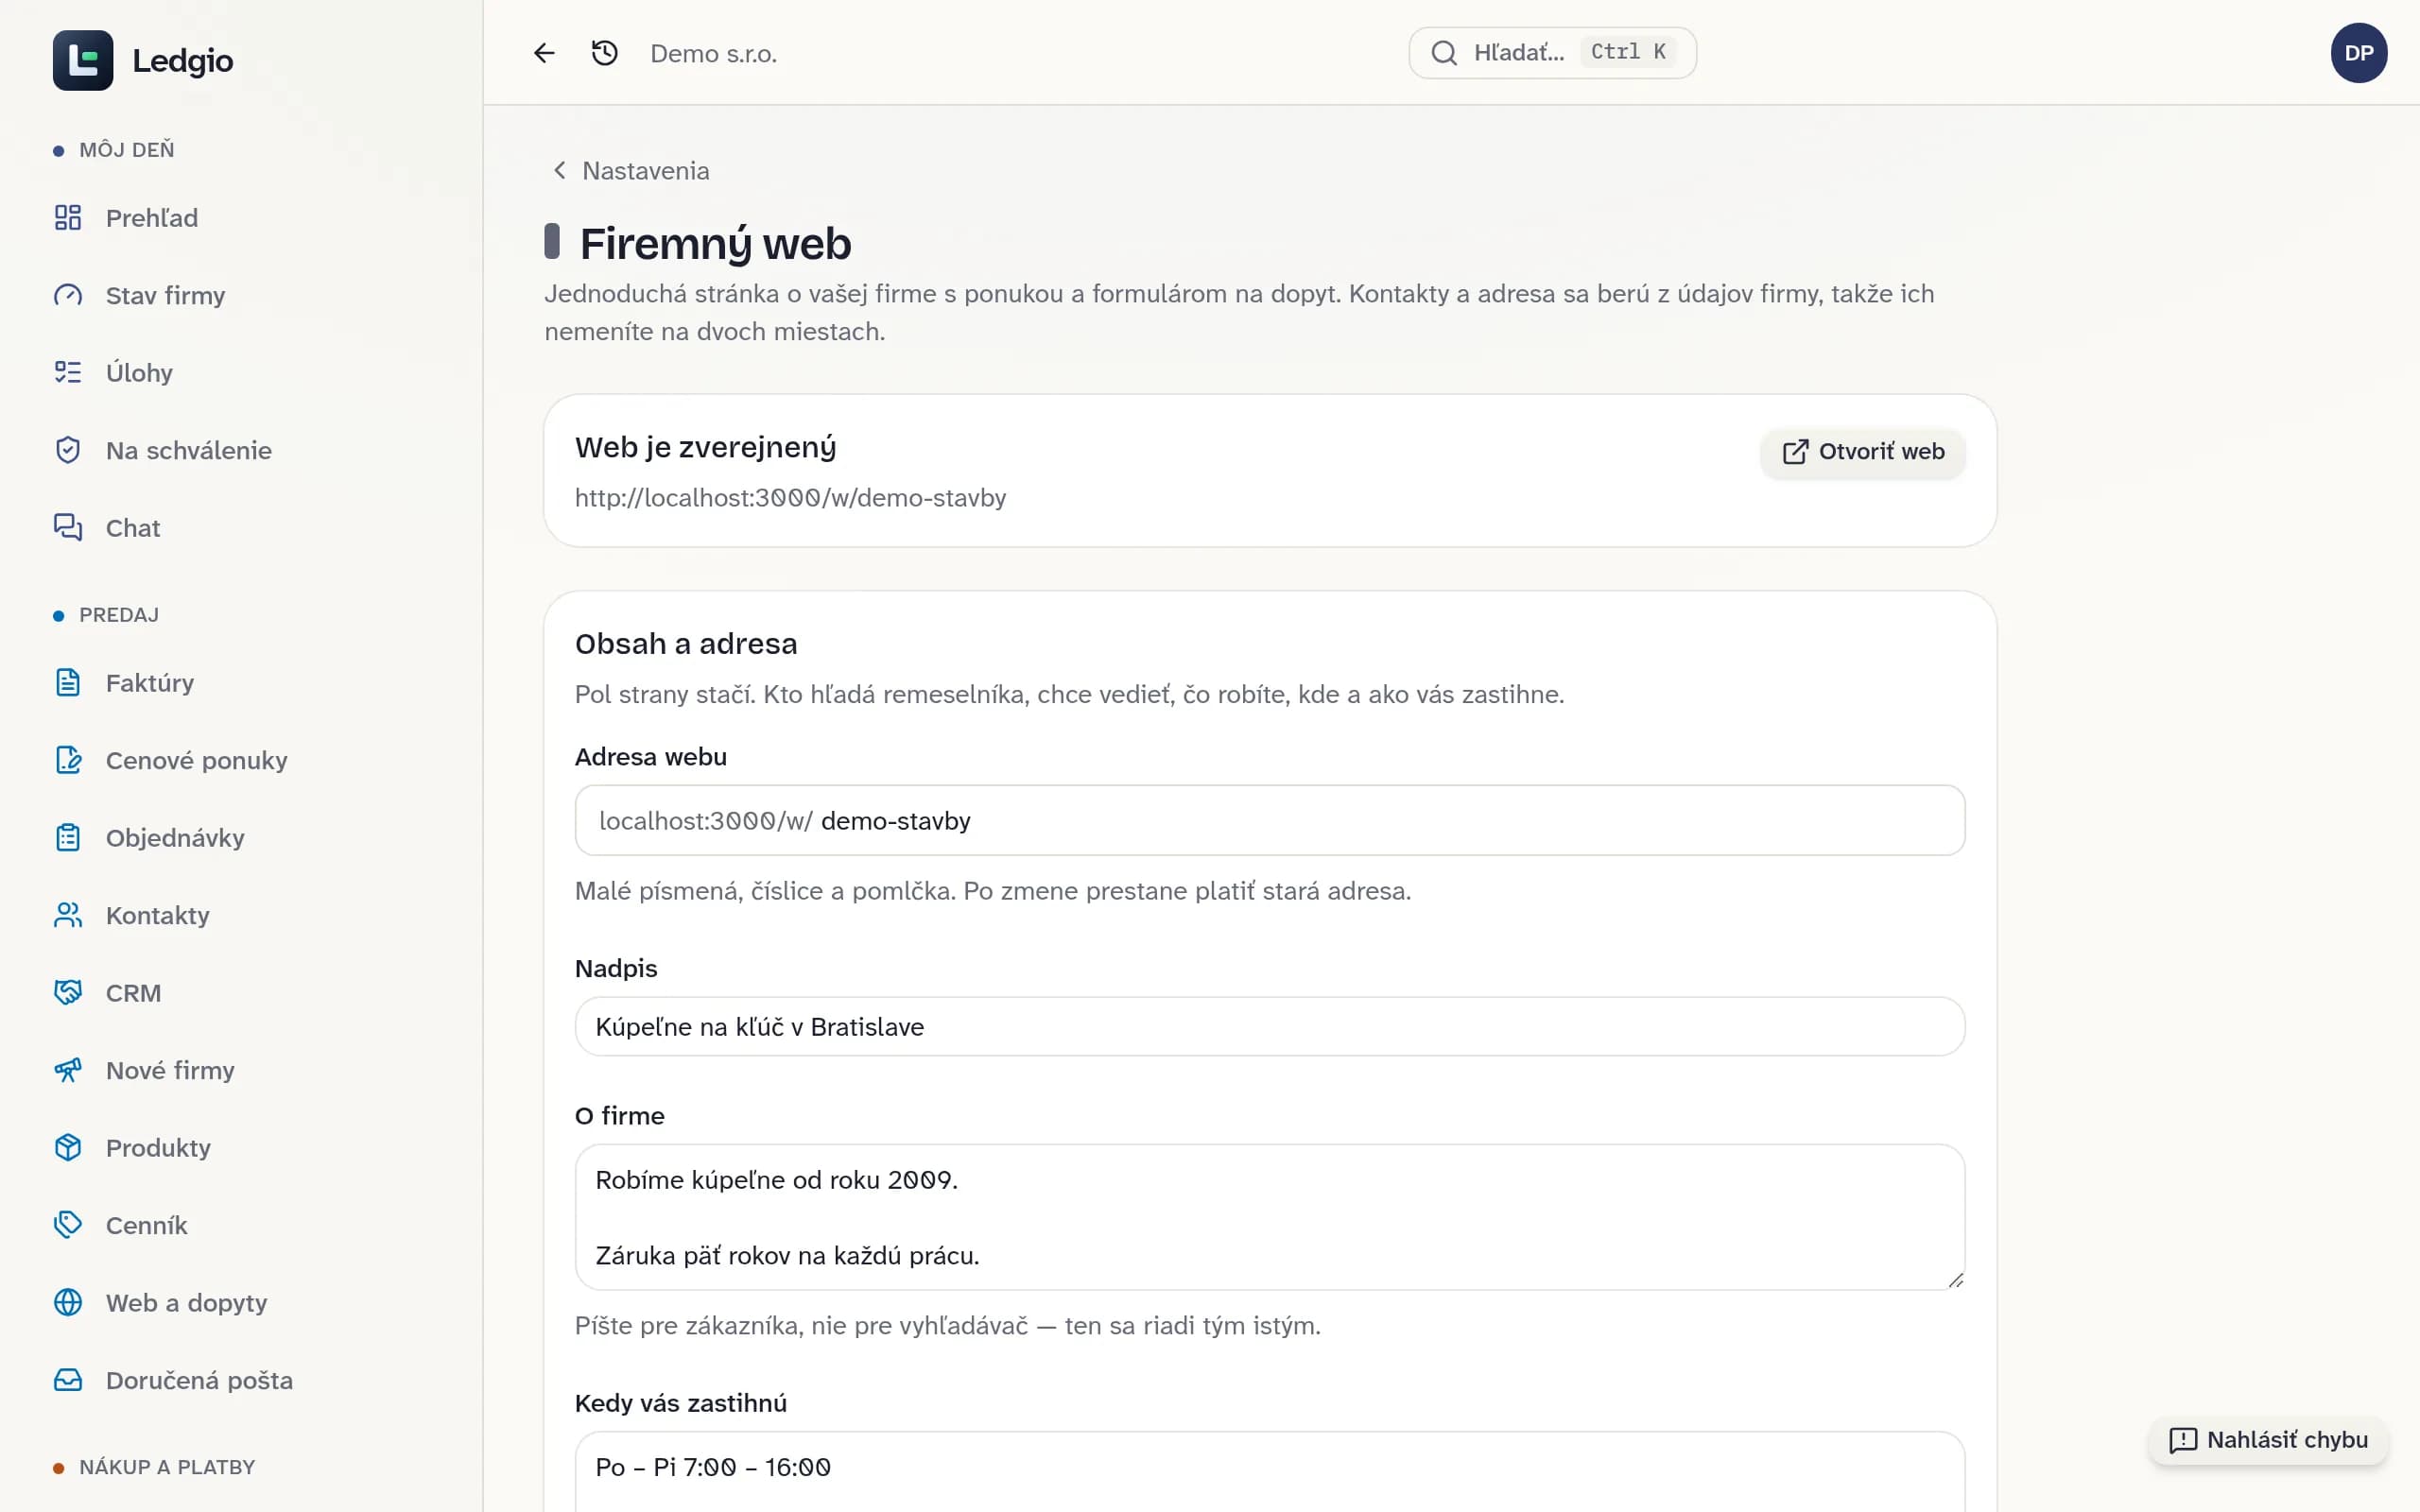Click the Ledgio logo icon
2420x1512 pixels.
pyautogui.click(x=83, y=60)
